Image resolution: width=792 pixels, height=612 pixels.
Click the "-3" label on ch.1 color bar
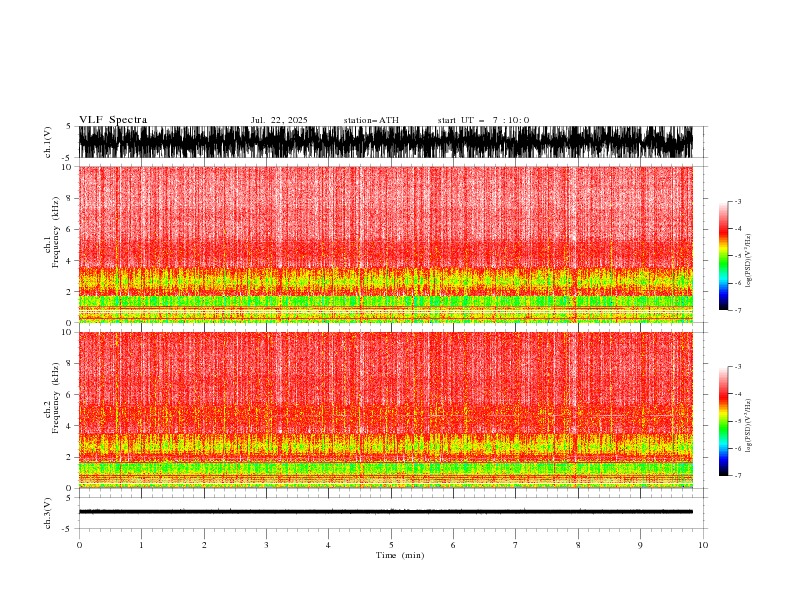[x=737, y=201]
